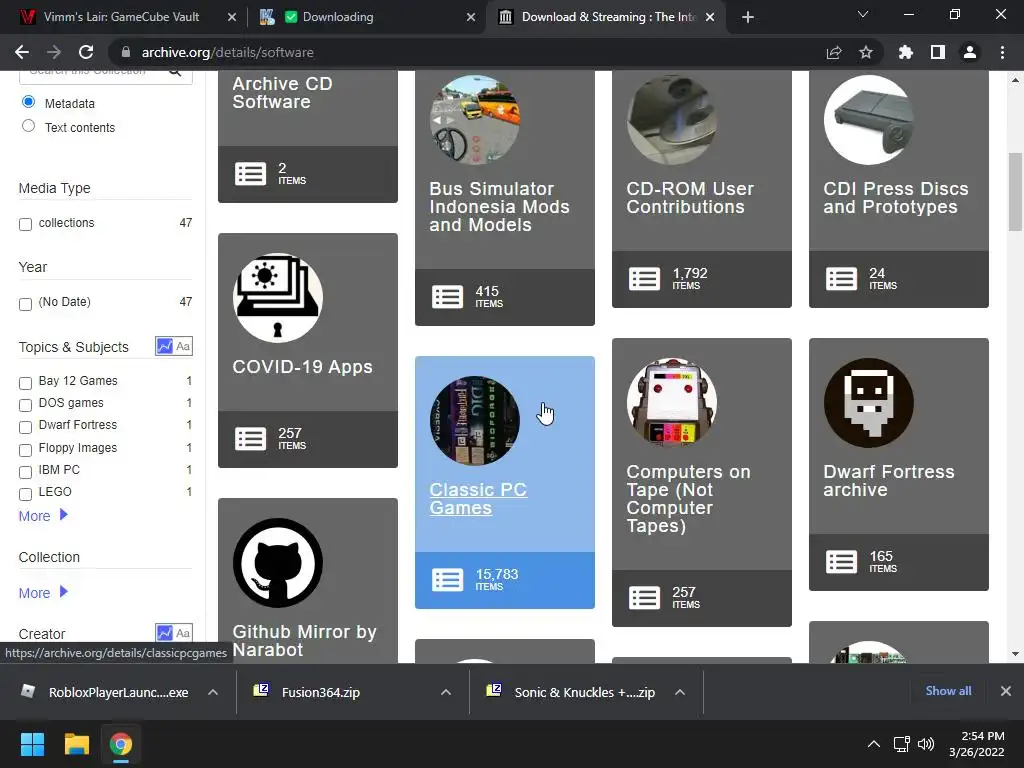Image resolution: width=1024 pixels, height=768 pixels.
Task: Open File Explorer from the taskbar
Action: [76, 744]
